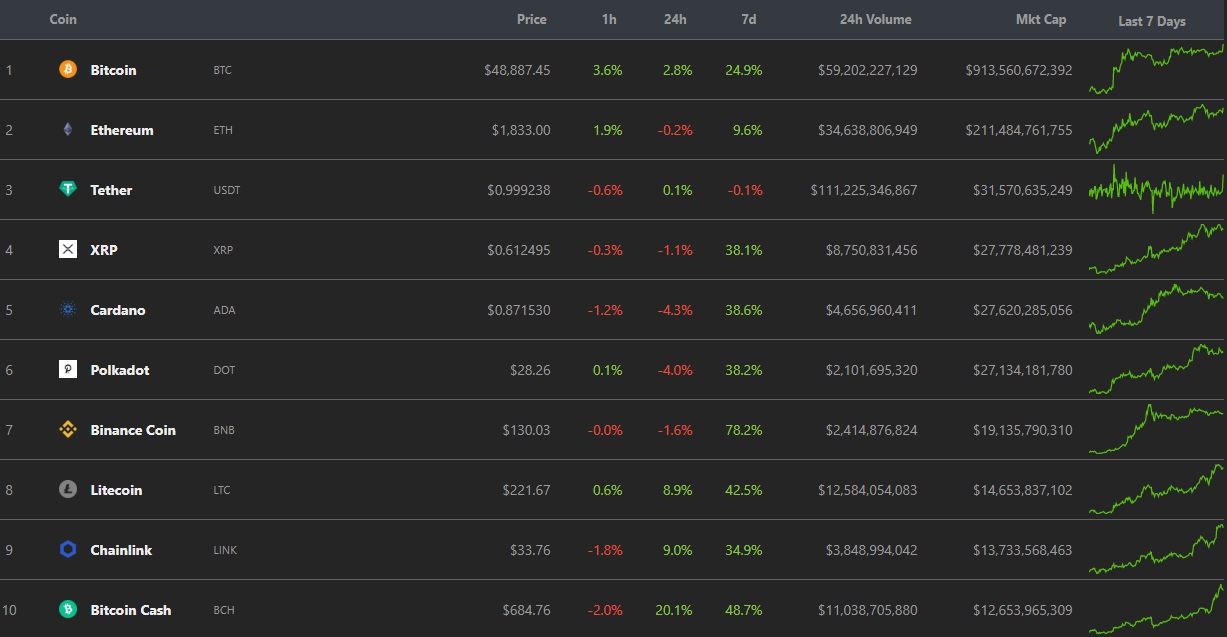
Task: Sort by the 7d change header
Action: point(750,20)
